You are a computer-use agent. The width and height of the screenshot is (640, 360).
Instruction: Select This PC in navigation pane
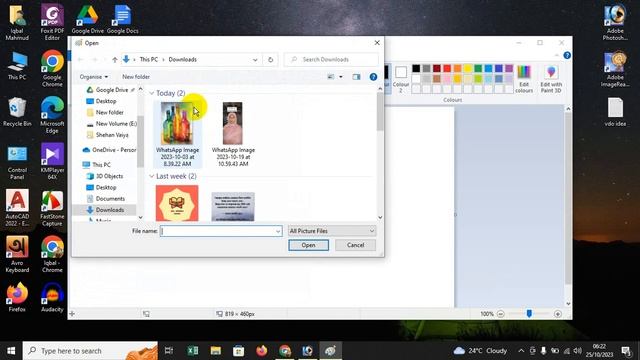96,164
